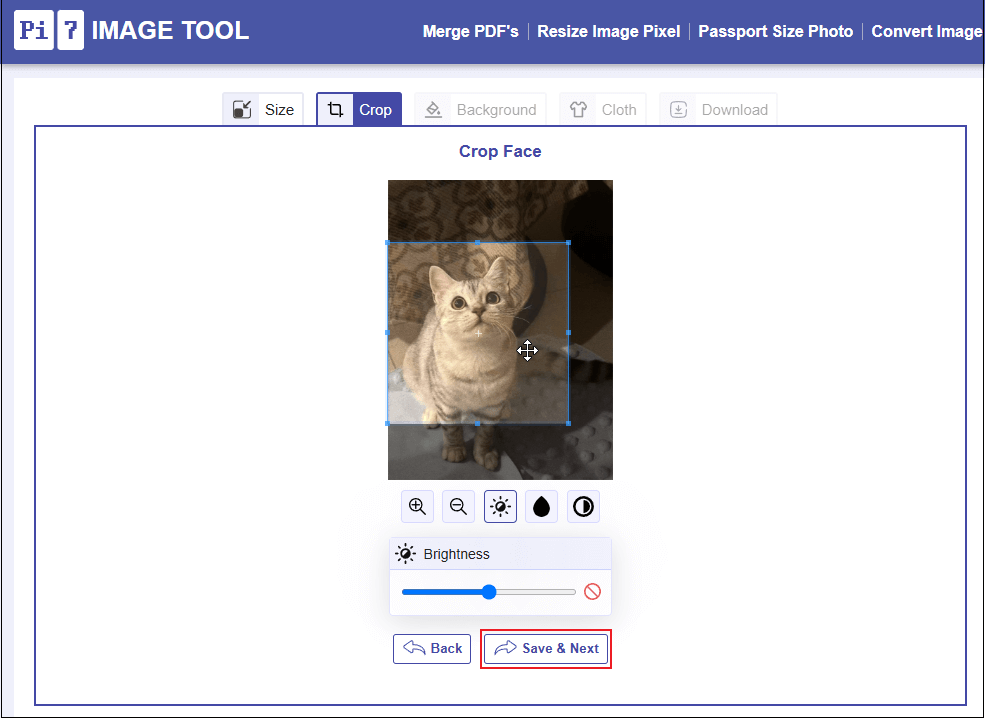Click the cat image inside the crop selection
The image size is (985, 718).
click(470, 330)
